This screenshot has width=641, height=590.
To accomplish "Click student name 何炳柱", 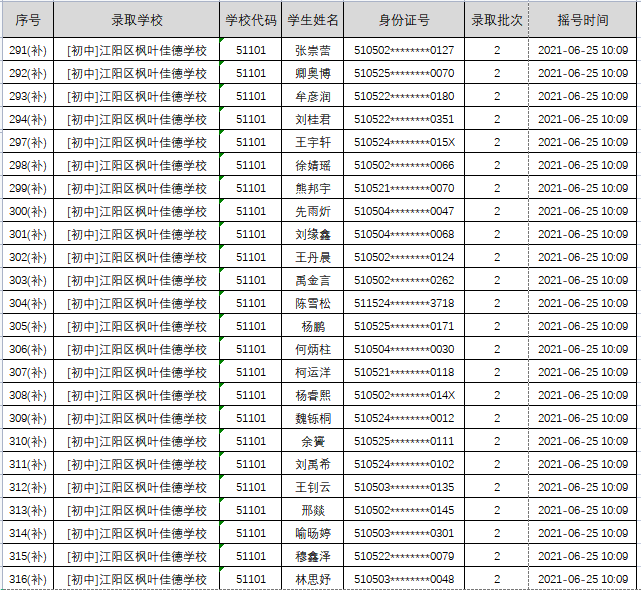I will click(313, 349).
